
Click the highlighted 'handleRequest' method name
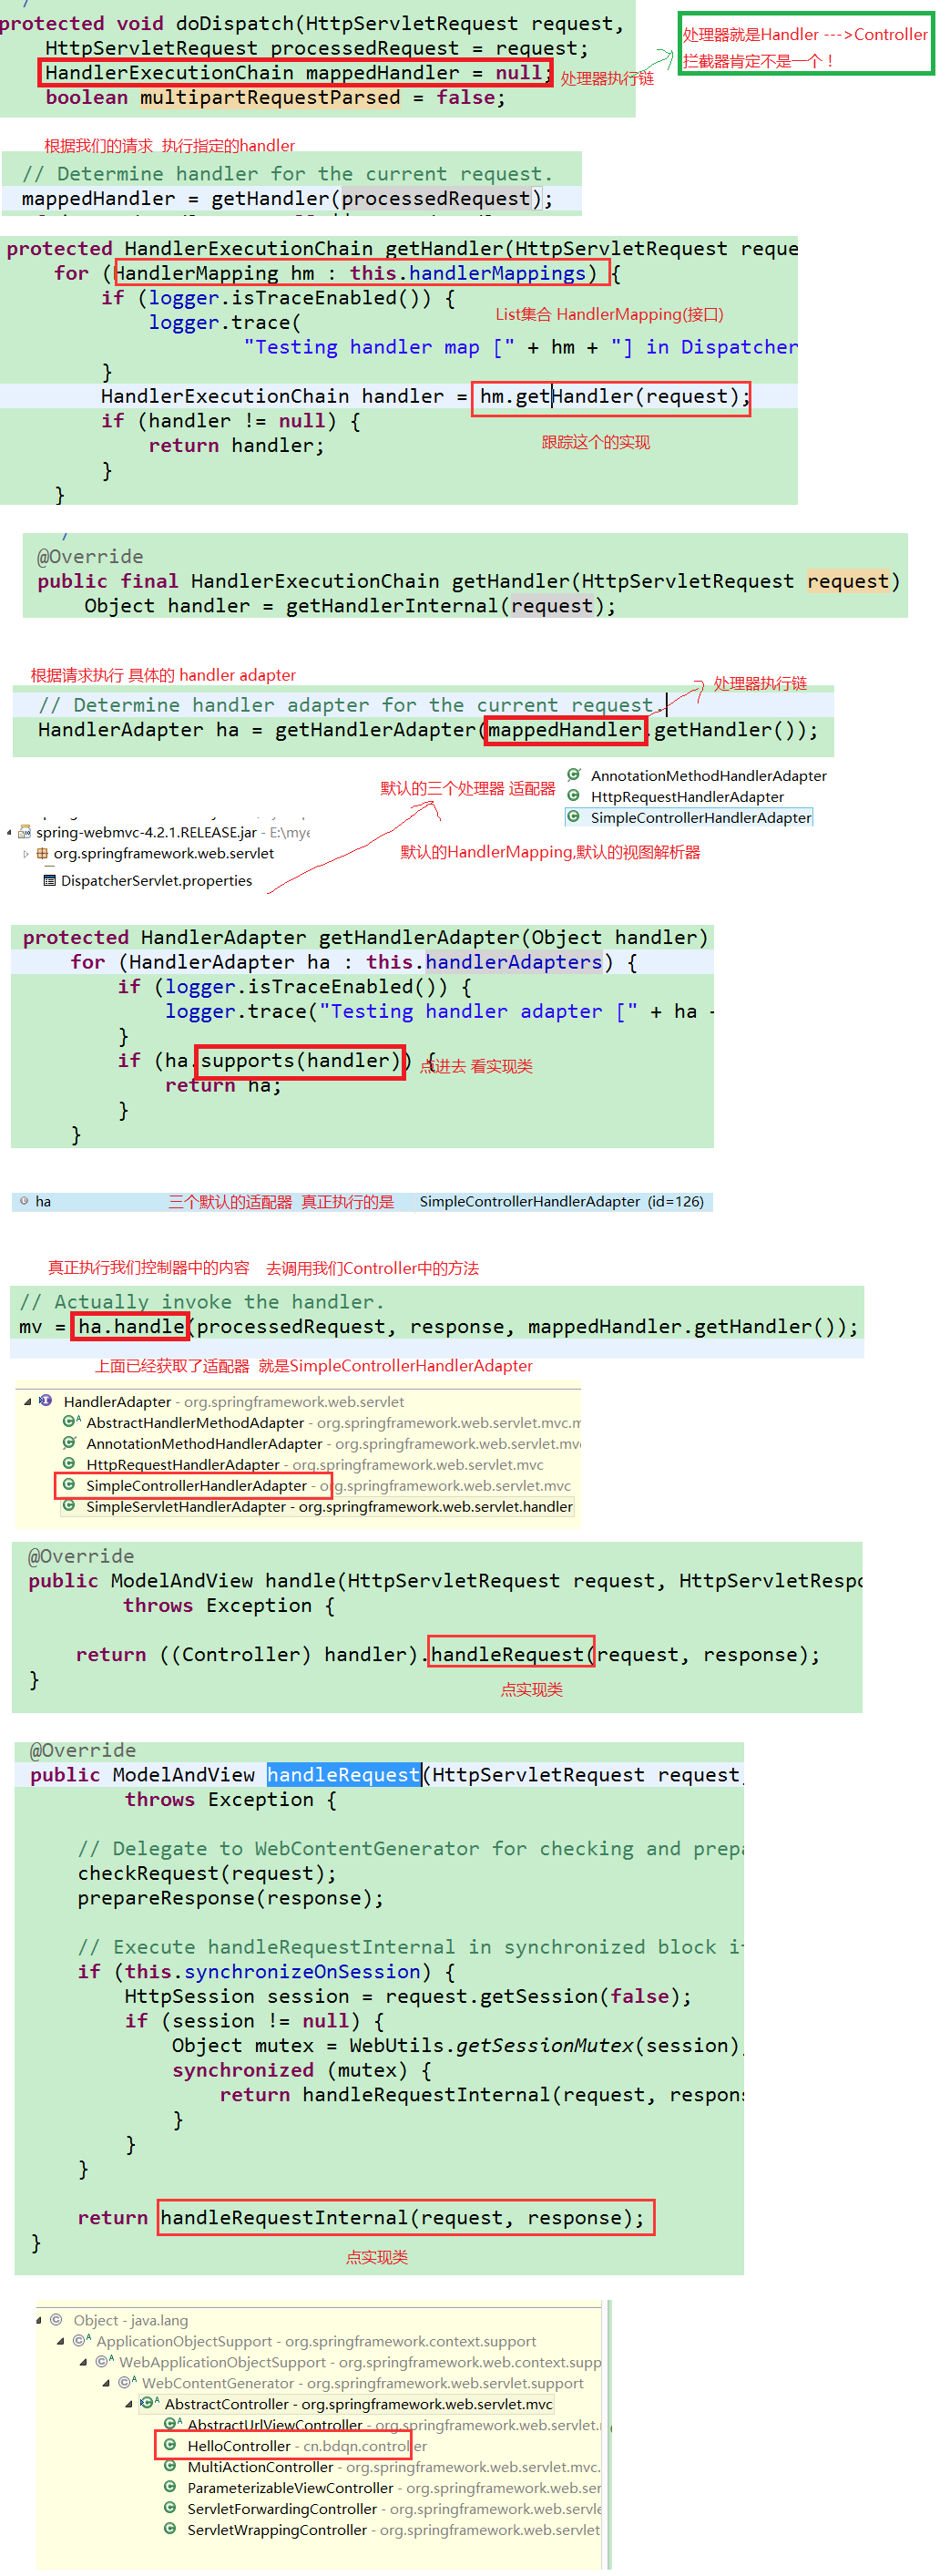point(343,1775)
